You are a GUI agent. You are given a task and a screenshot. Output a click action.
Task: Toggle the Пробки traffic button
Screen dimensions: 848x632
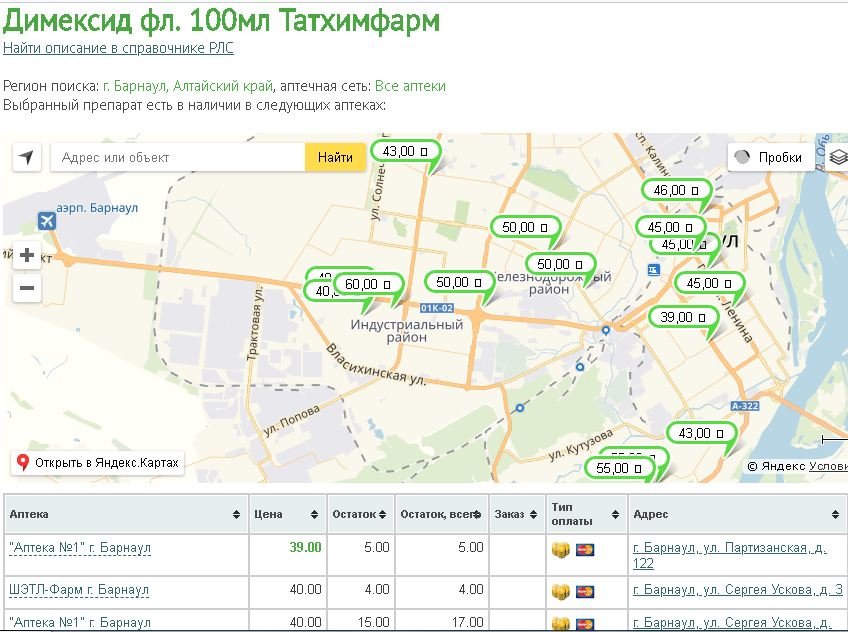coord(771,157)
